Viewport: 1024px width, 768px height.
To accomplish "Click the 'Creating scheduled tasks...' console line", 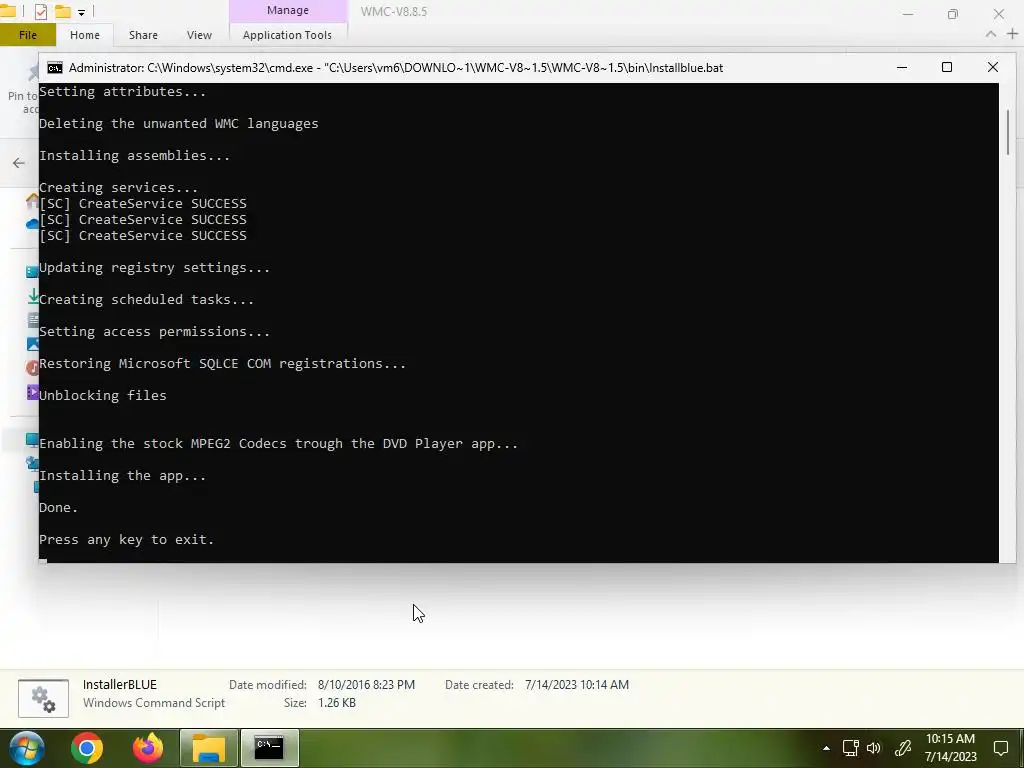I will 147,299.
